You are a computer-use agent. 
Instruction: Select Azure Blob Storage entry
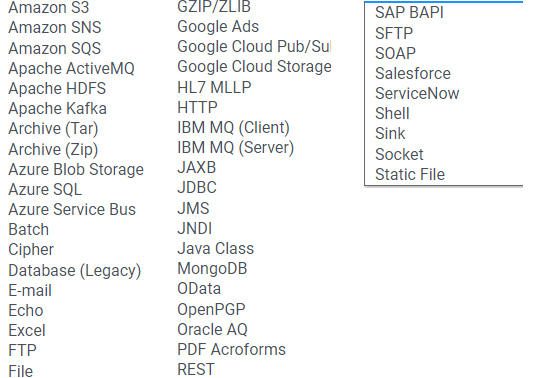coord(76,170)
